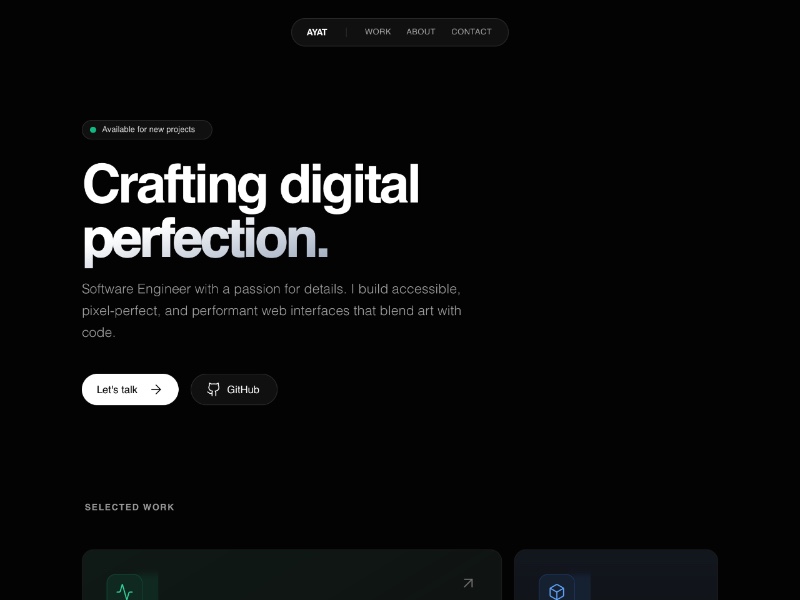The width and height of the screenshot is (800, 600).
Task: Click the blue cube box icon
Action: (557, 591)
